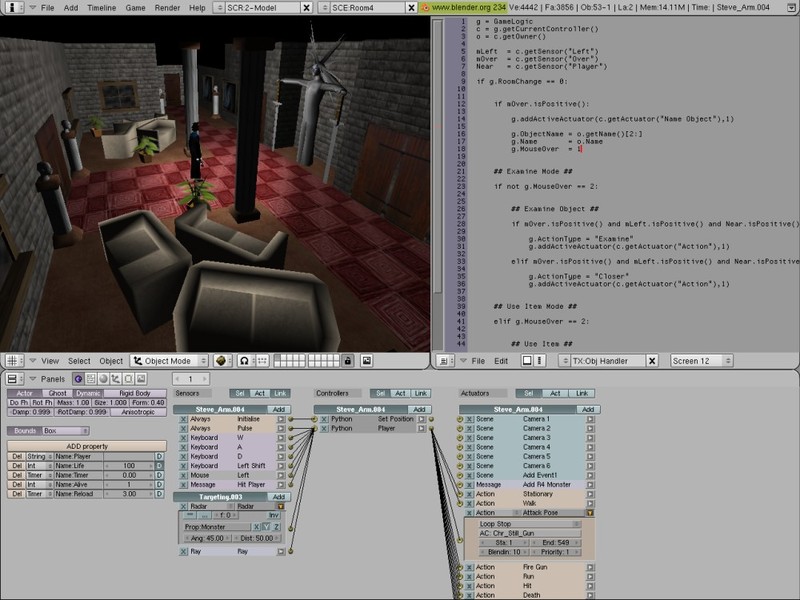Click the ADD property button

point(87,444)
